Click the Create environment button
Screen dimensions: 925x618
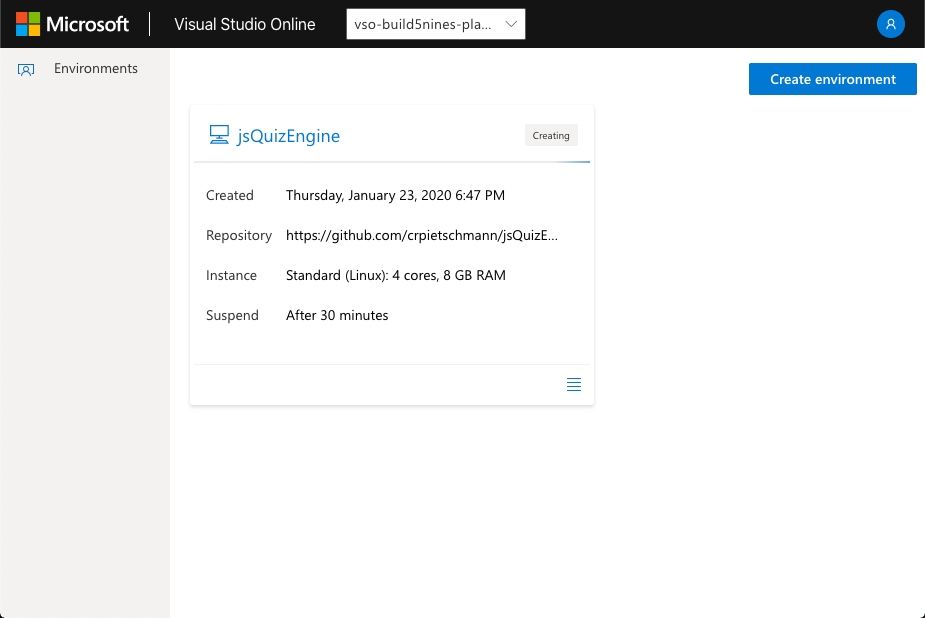click(x=832, y=79)
